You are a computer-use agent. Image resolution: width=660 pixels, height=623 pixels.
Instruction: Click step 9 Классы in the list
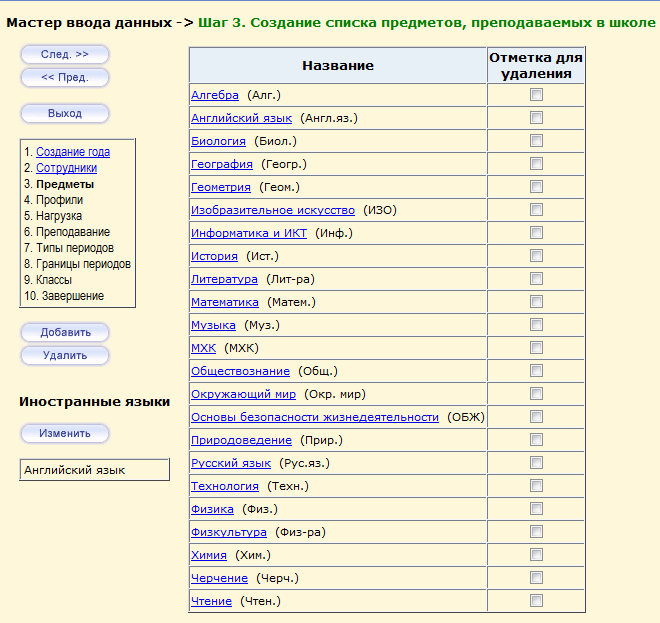[x=54, y=280]
